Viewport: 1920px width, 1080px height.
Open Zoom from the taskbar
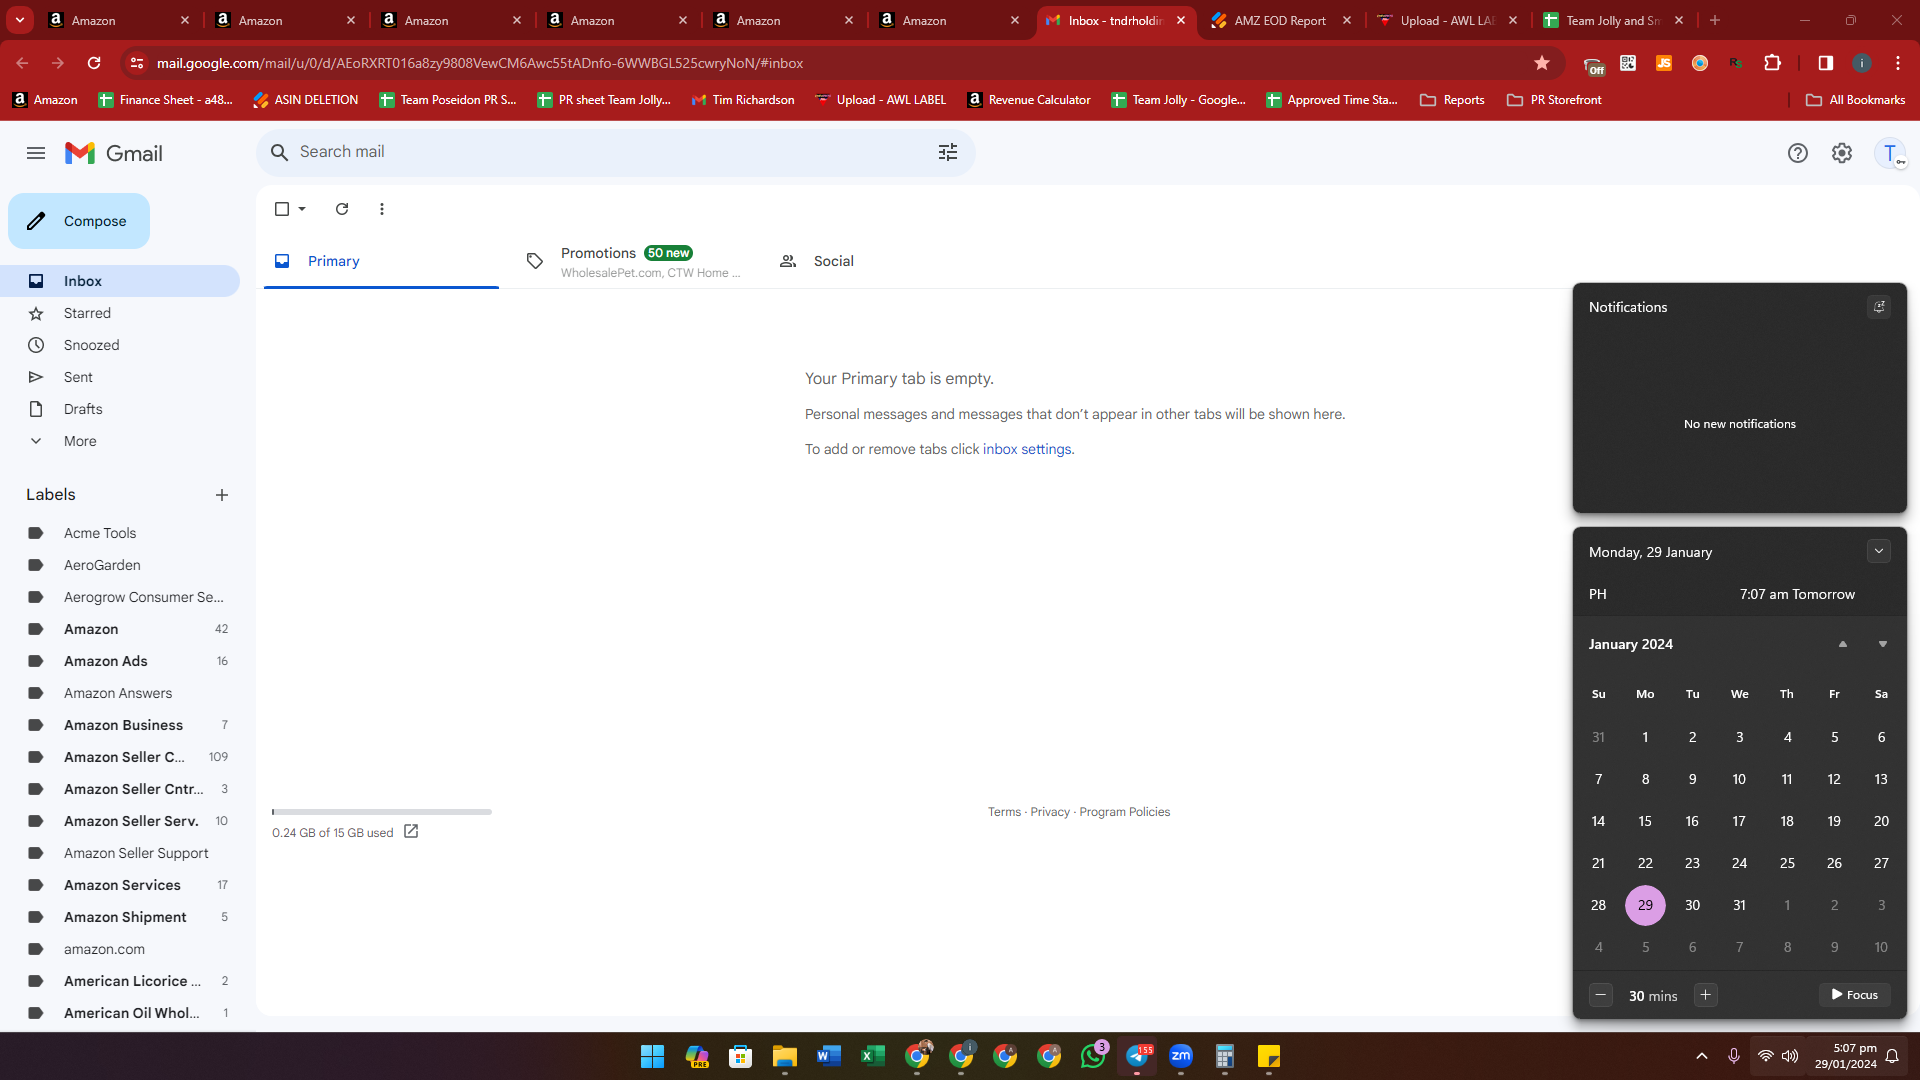[1181, 1056]
